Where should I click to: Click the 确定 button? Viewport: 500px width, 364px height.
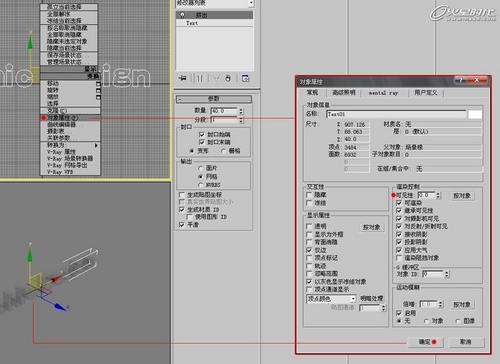pyautogui.click(x=426, y=342)
